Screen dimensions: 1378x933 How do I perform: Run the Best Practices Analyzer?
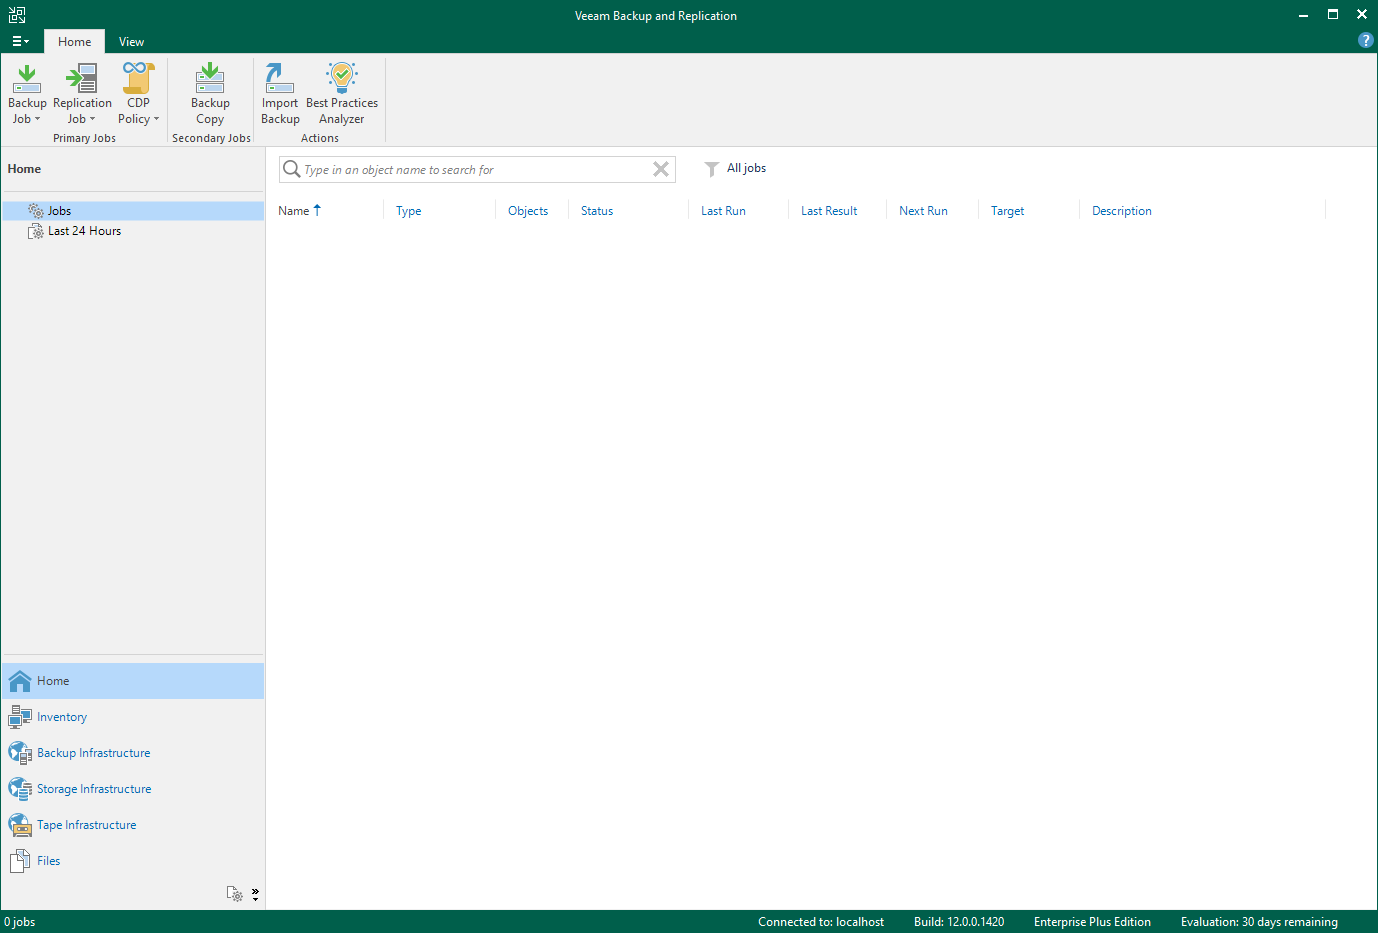click(x=342, y=79)
